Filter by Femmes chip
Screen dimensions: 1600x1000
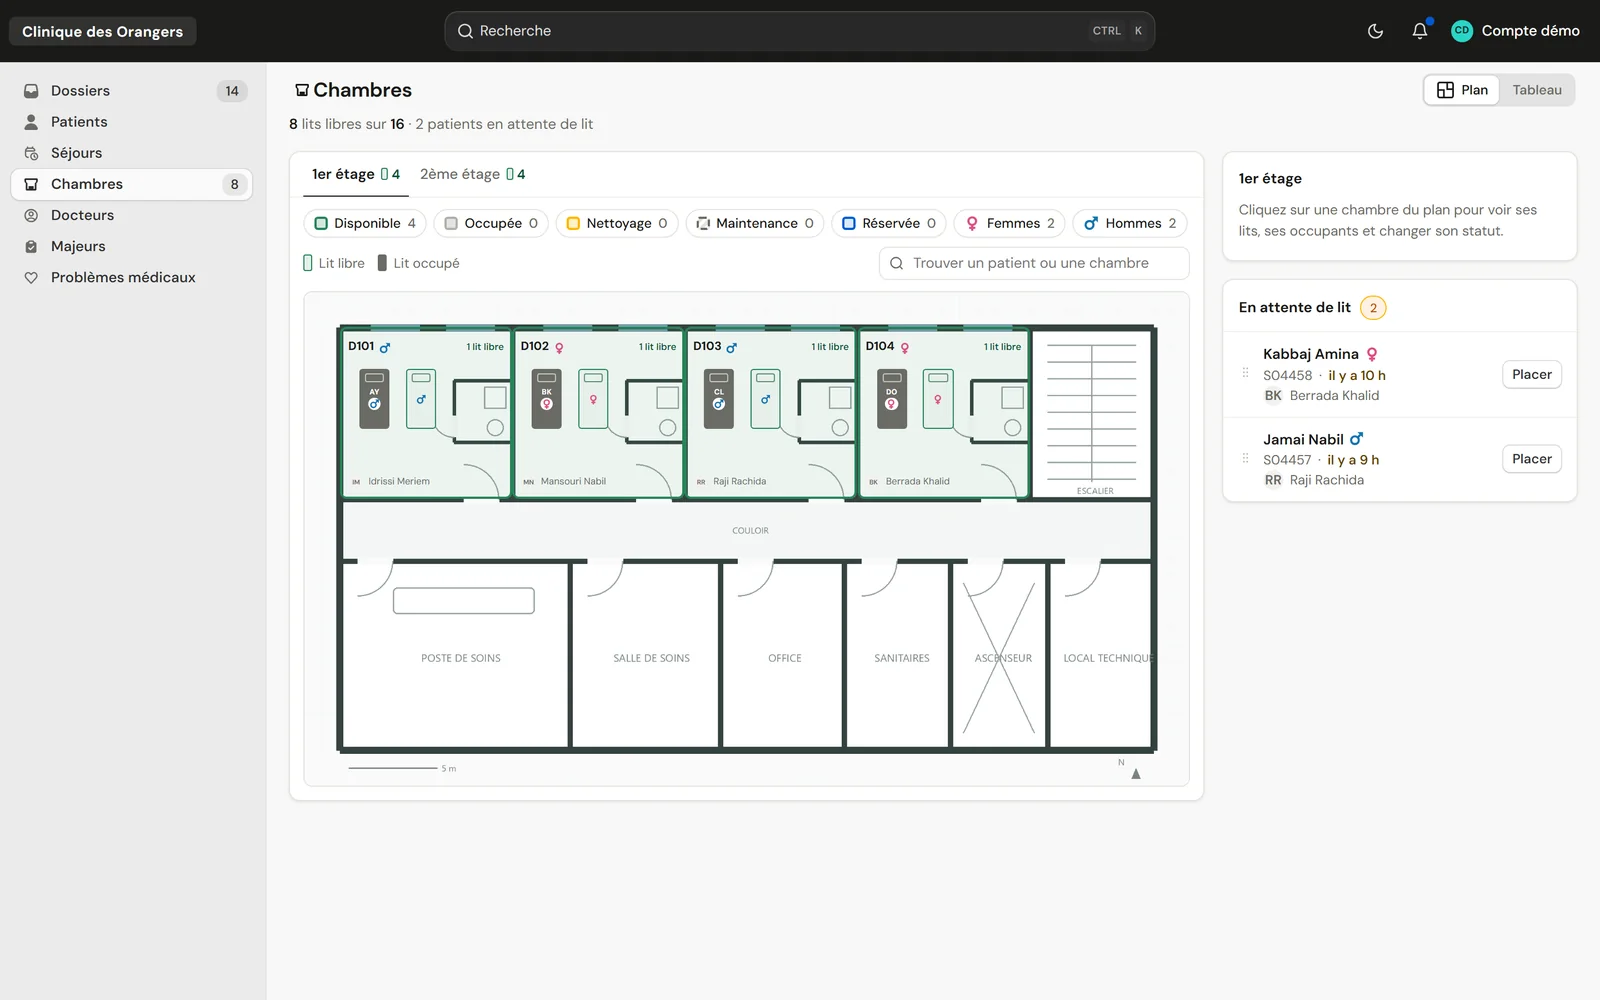click(1010, 223)
